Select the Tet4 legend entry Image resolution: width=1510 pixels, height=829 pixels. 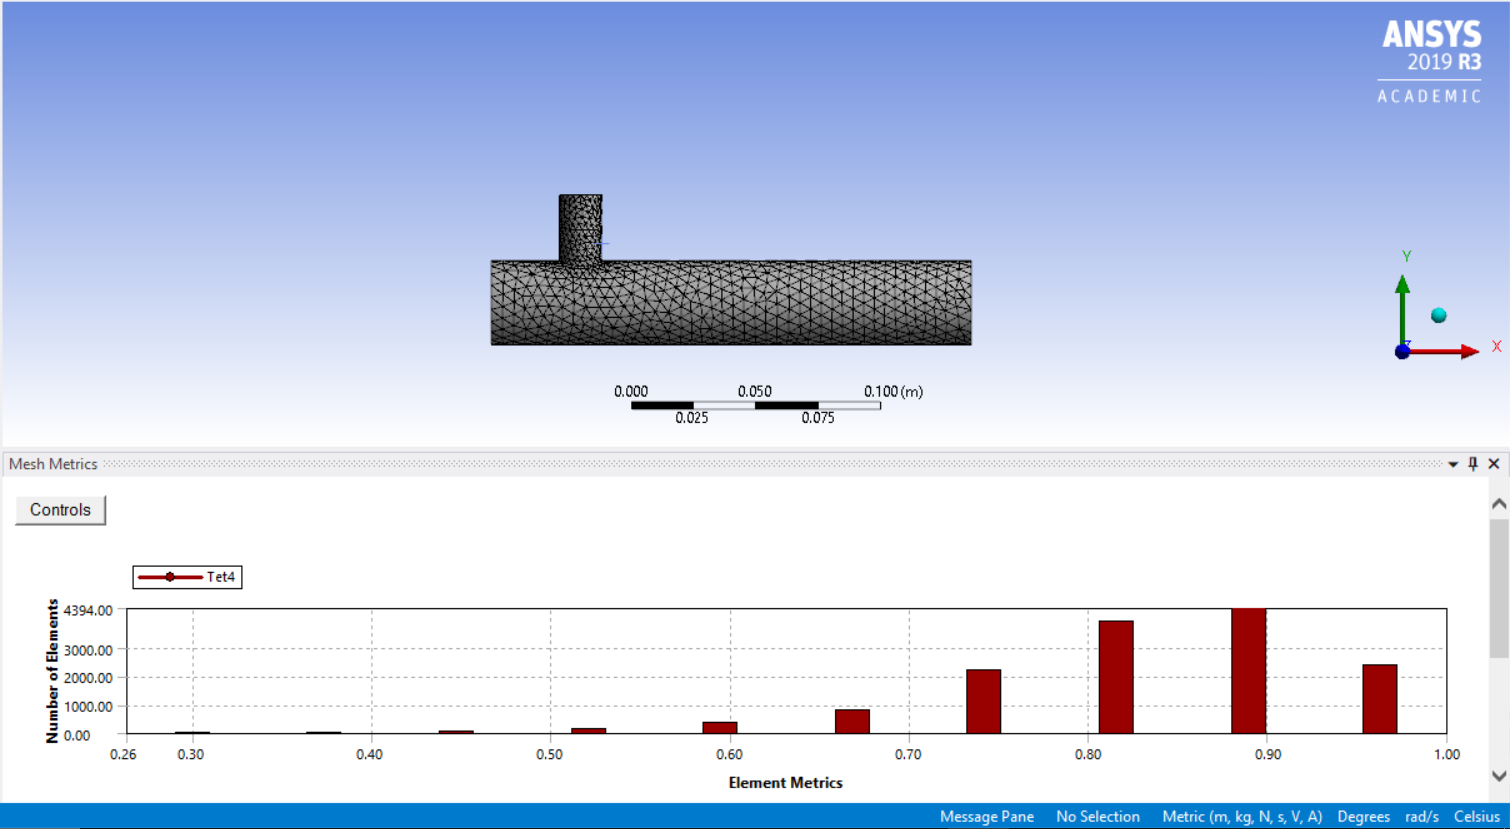[x=222, y=576]
